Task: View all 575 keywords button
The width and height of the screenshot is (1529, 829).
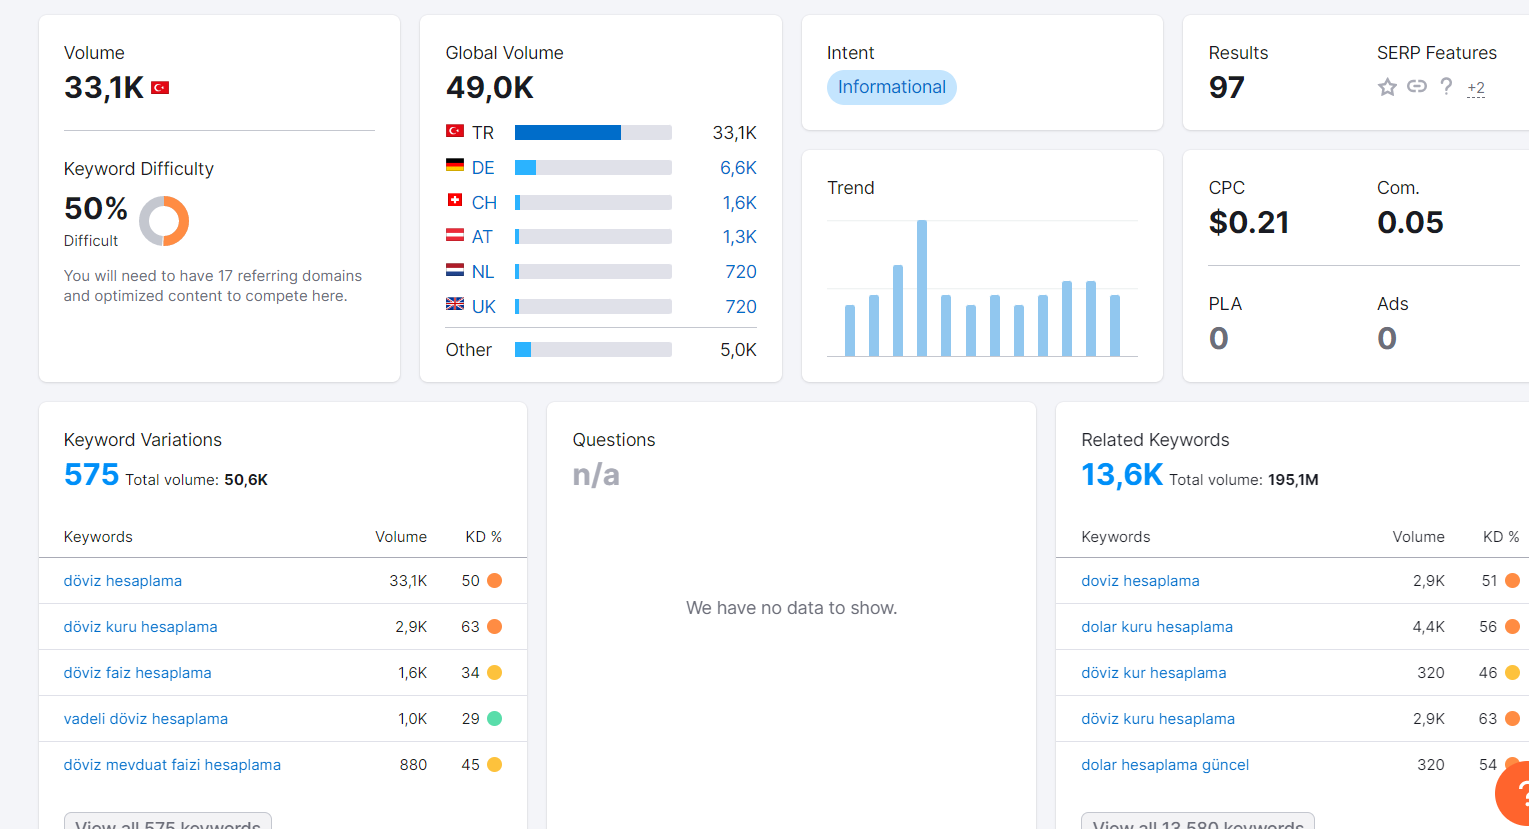Action: coord(168,821)
